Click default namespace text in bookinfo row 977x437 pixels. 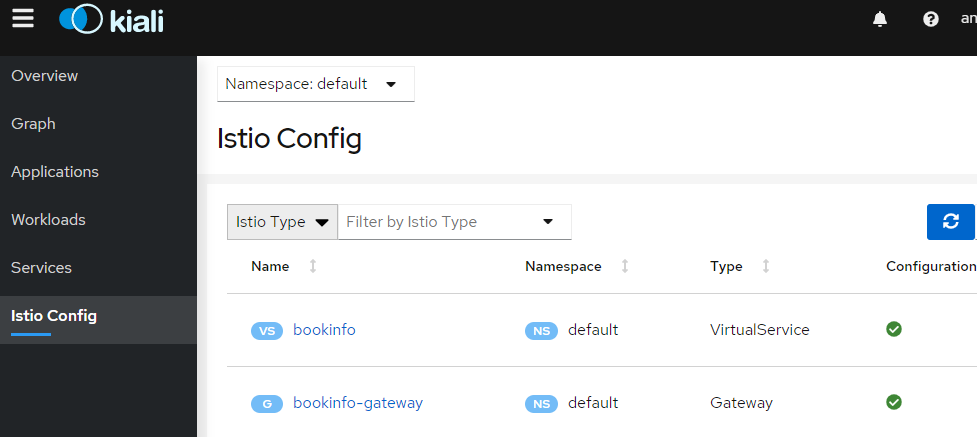(x=593, y=330)
